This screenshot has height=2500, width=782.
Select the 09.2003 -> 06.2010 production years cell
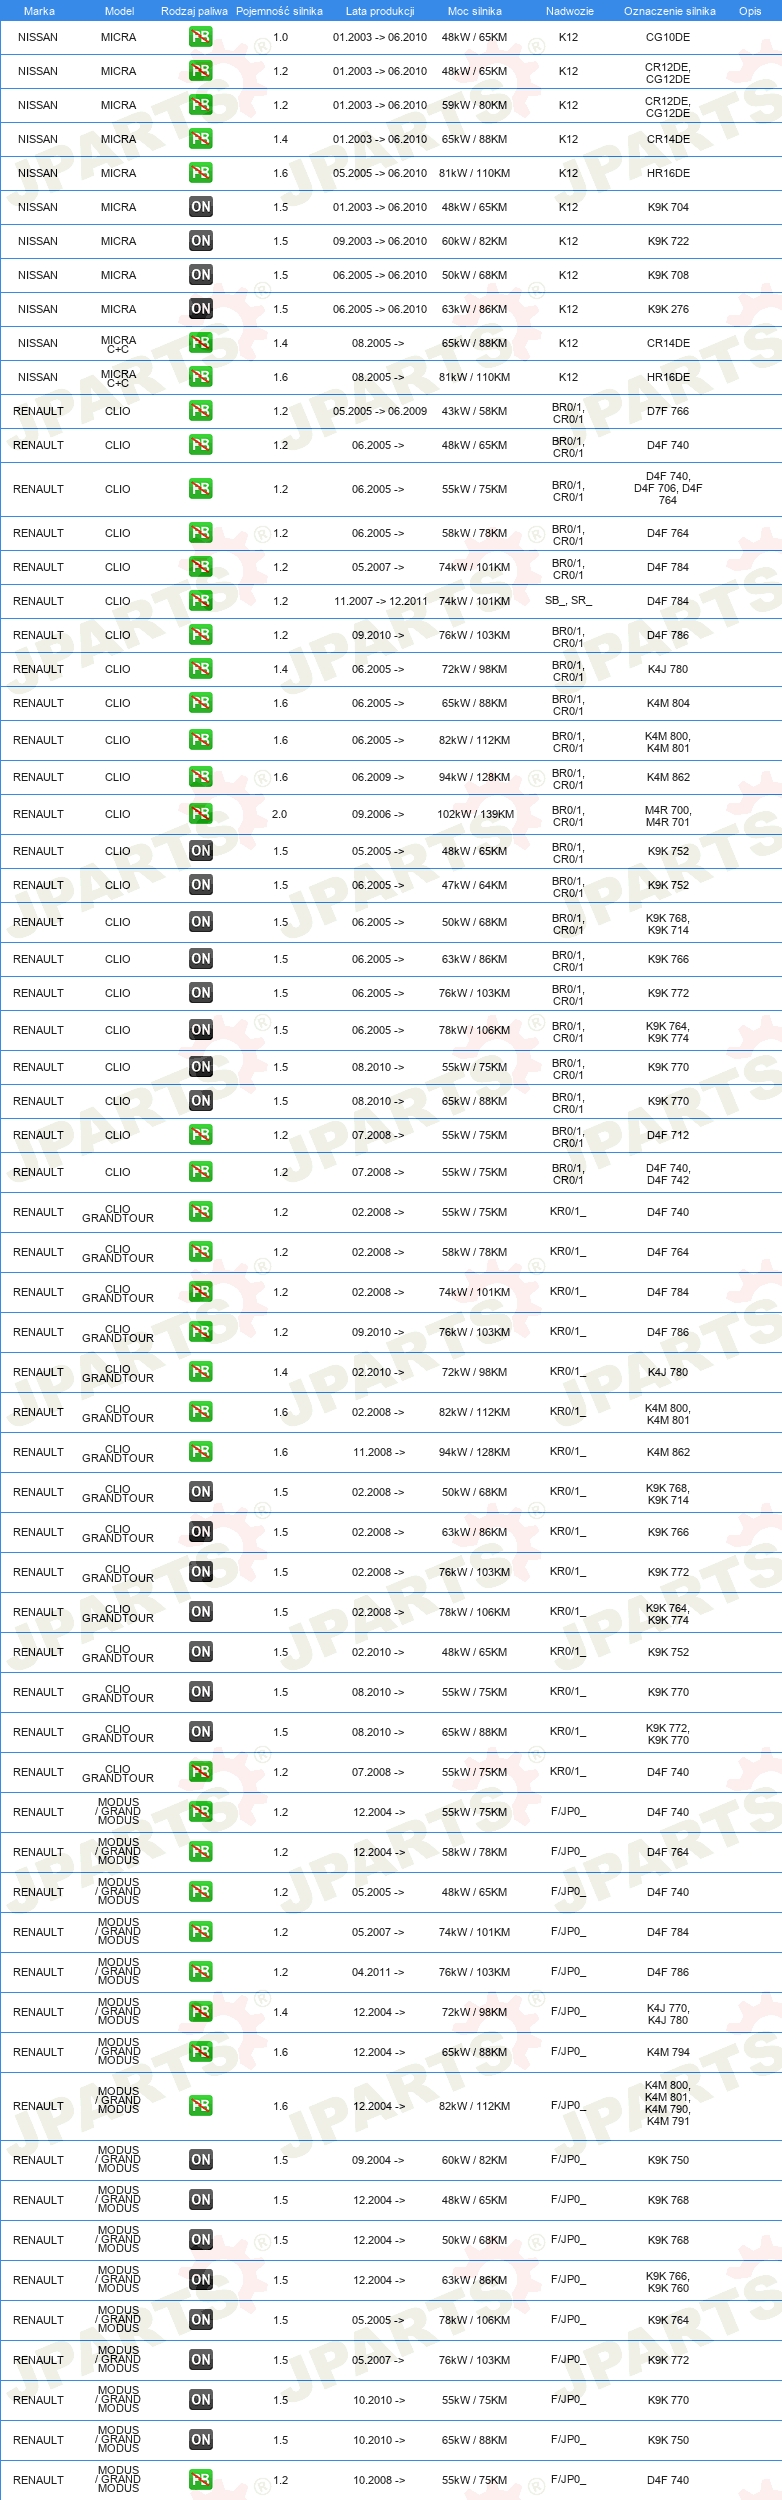pyautogui.click(x=380, y=241)
